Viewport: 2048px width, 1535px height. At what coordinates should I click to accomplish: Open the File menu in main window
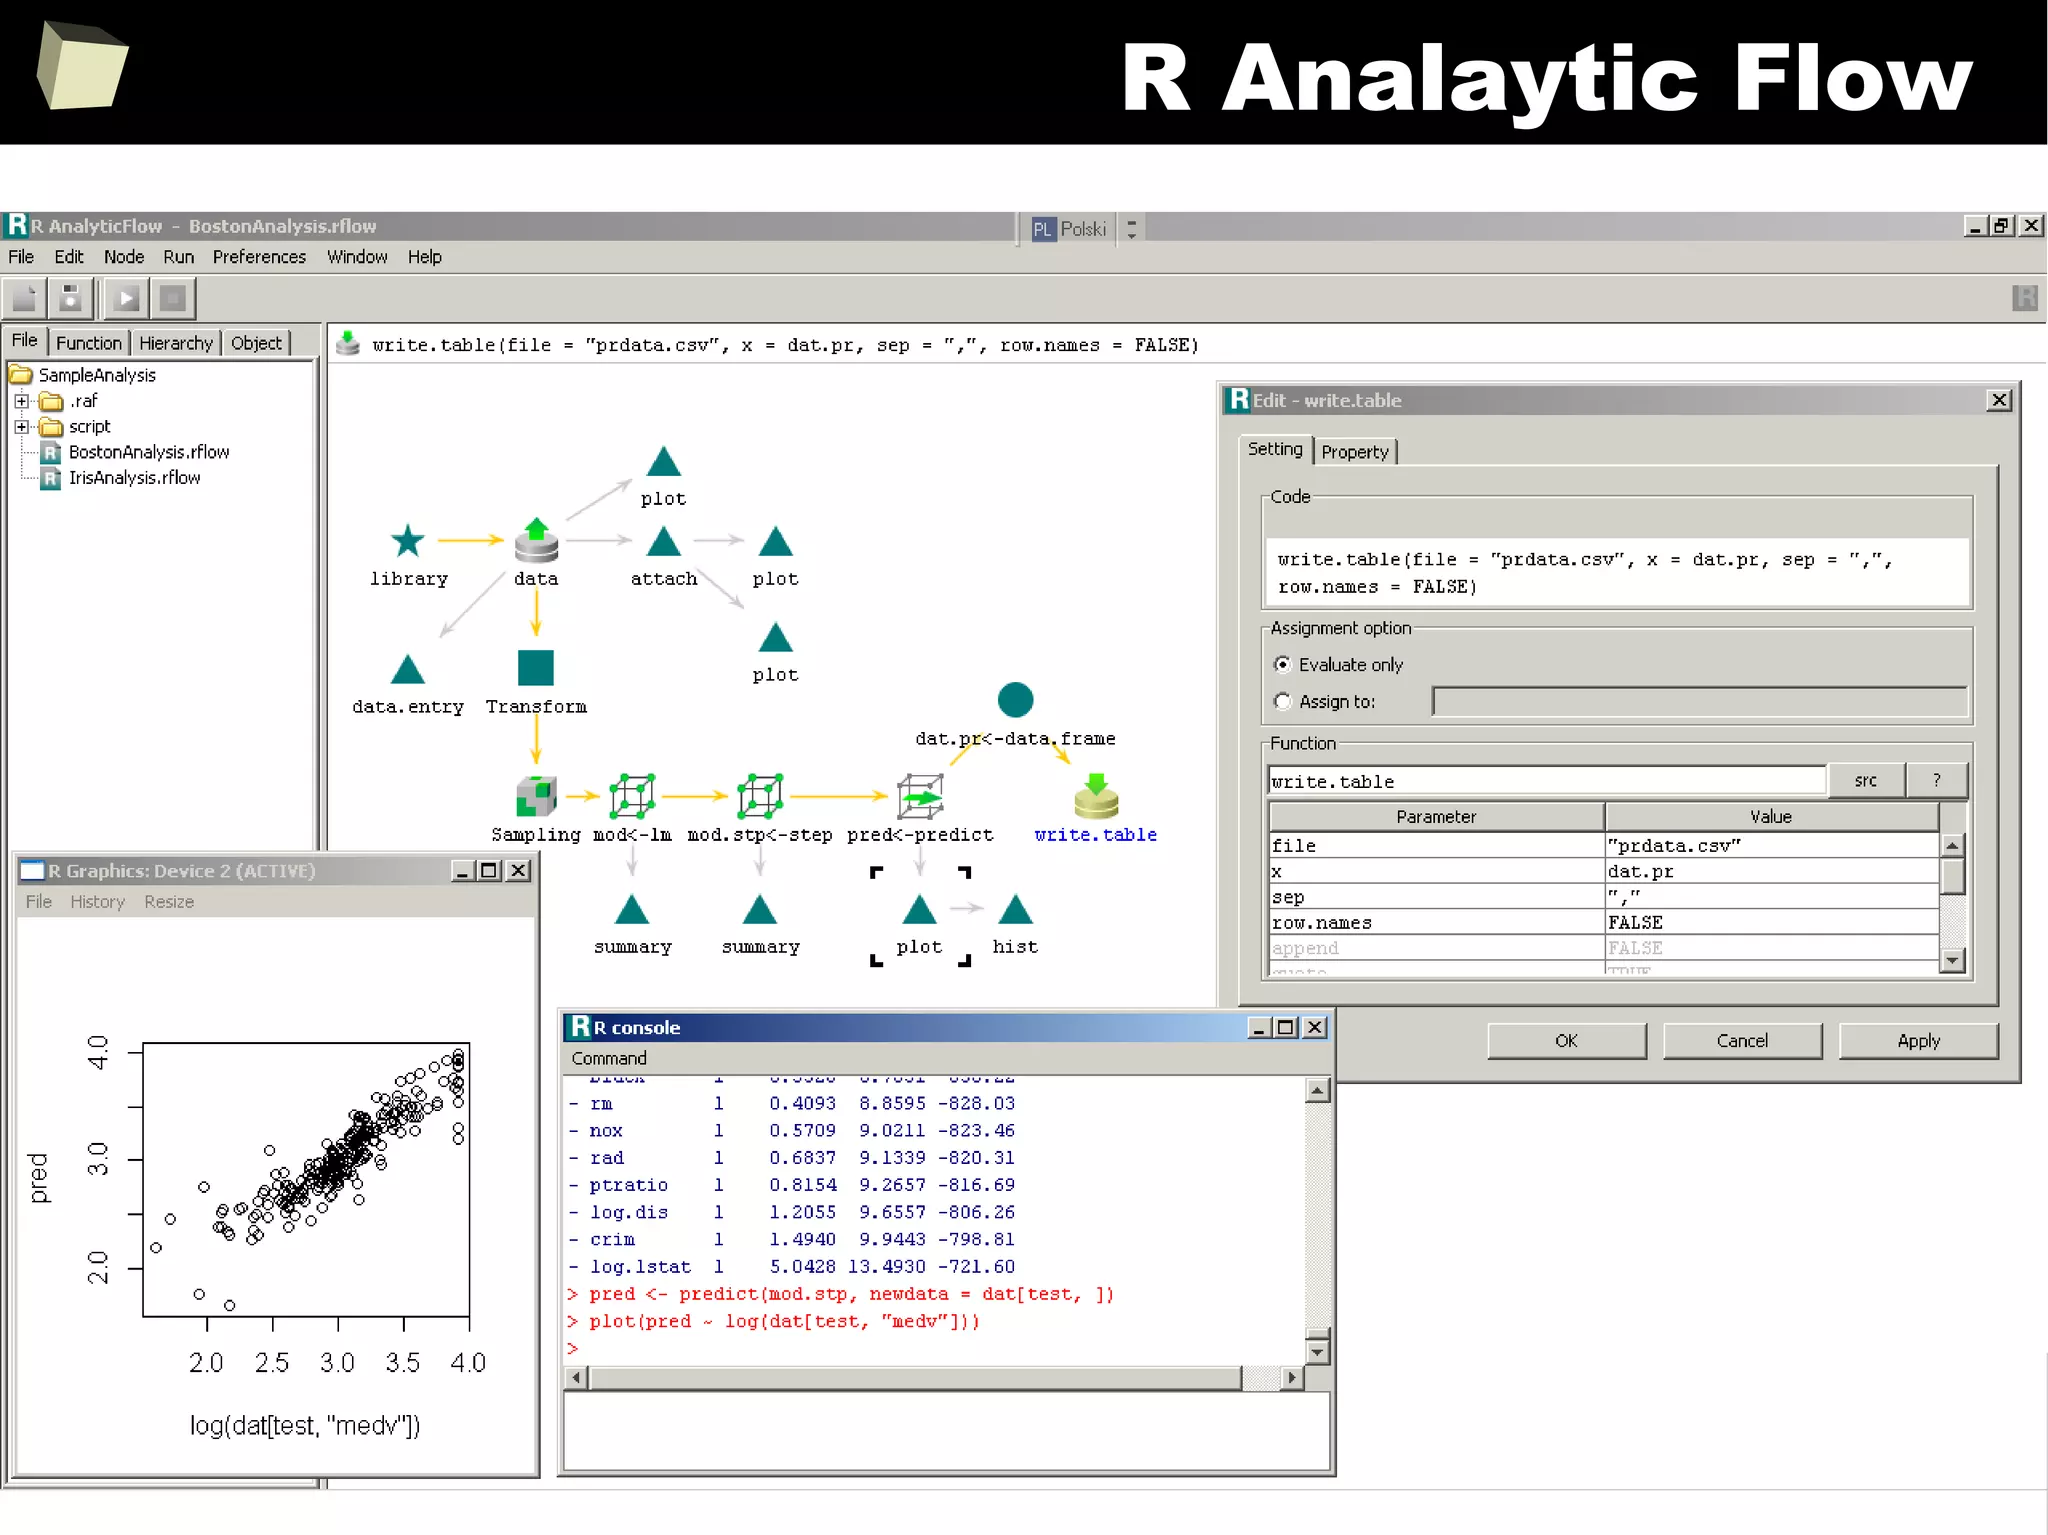click(x=21, y=257)
